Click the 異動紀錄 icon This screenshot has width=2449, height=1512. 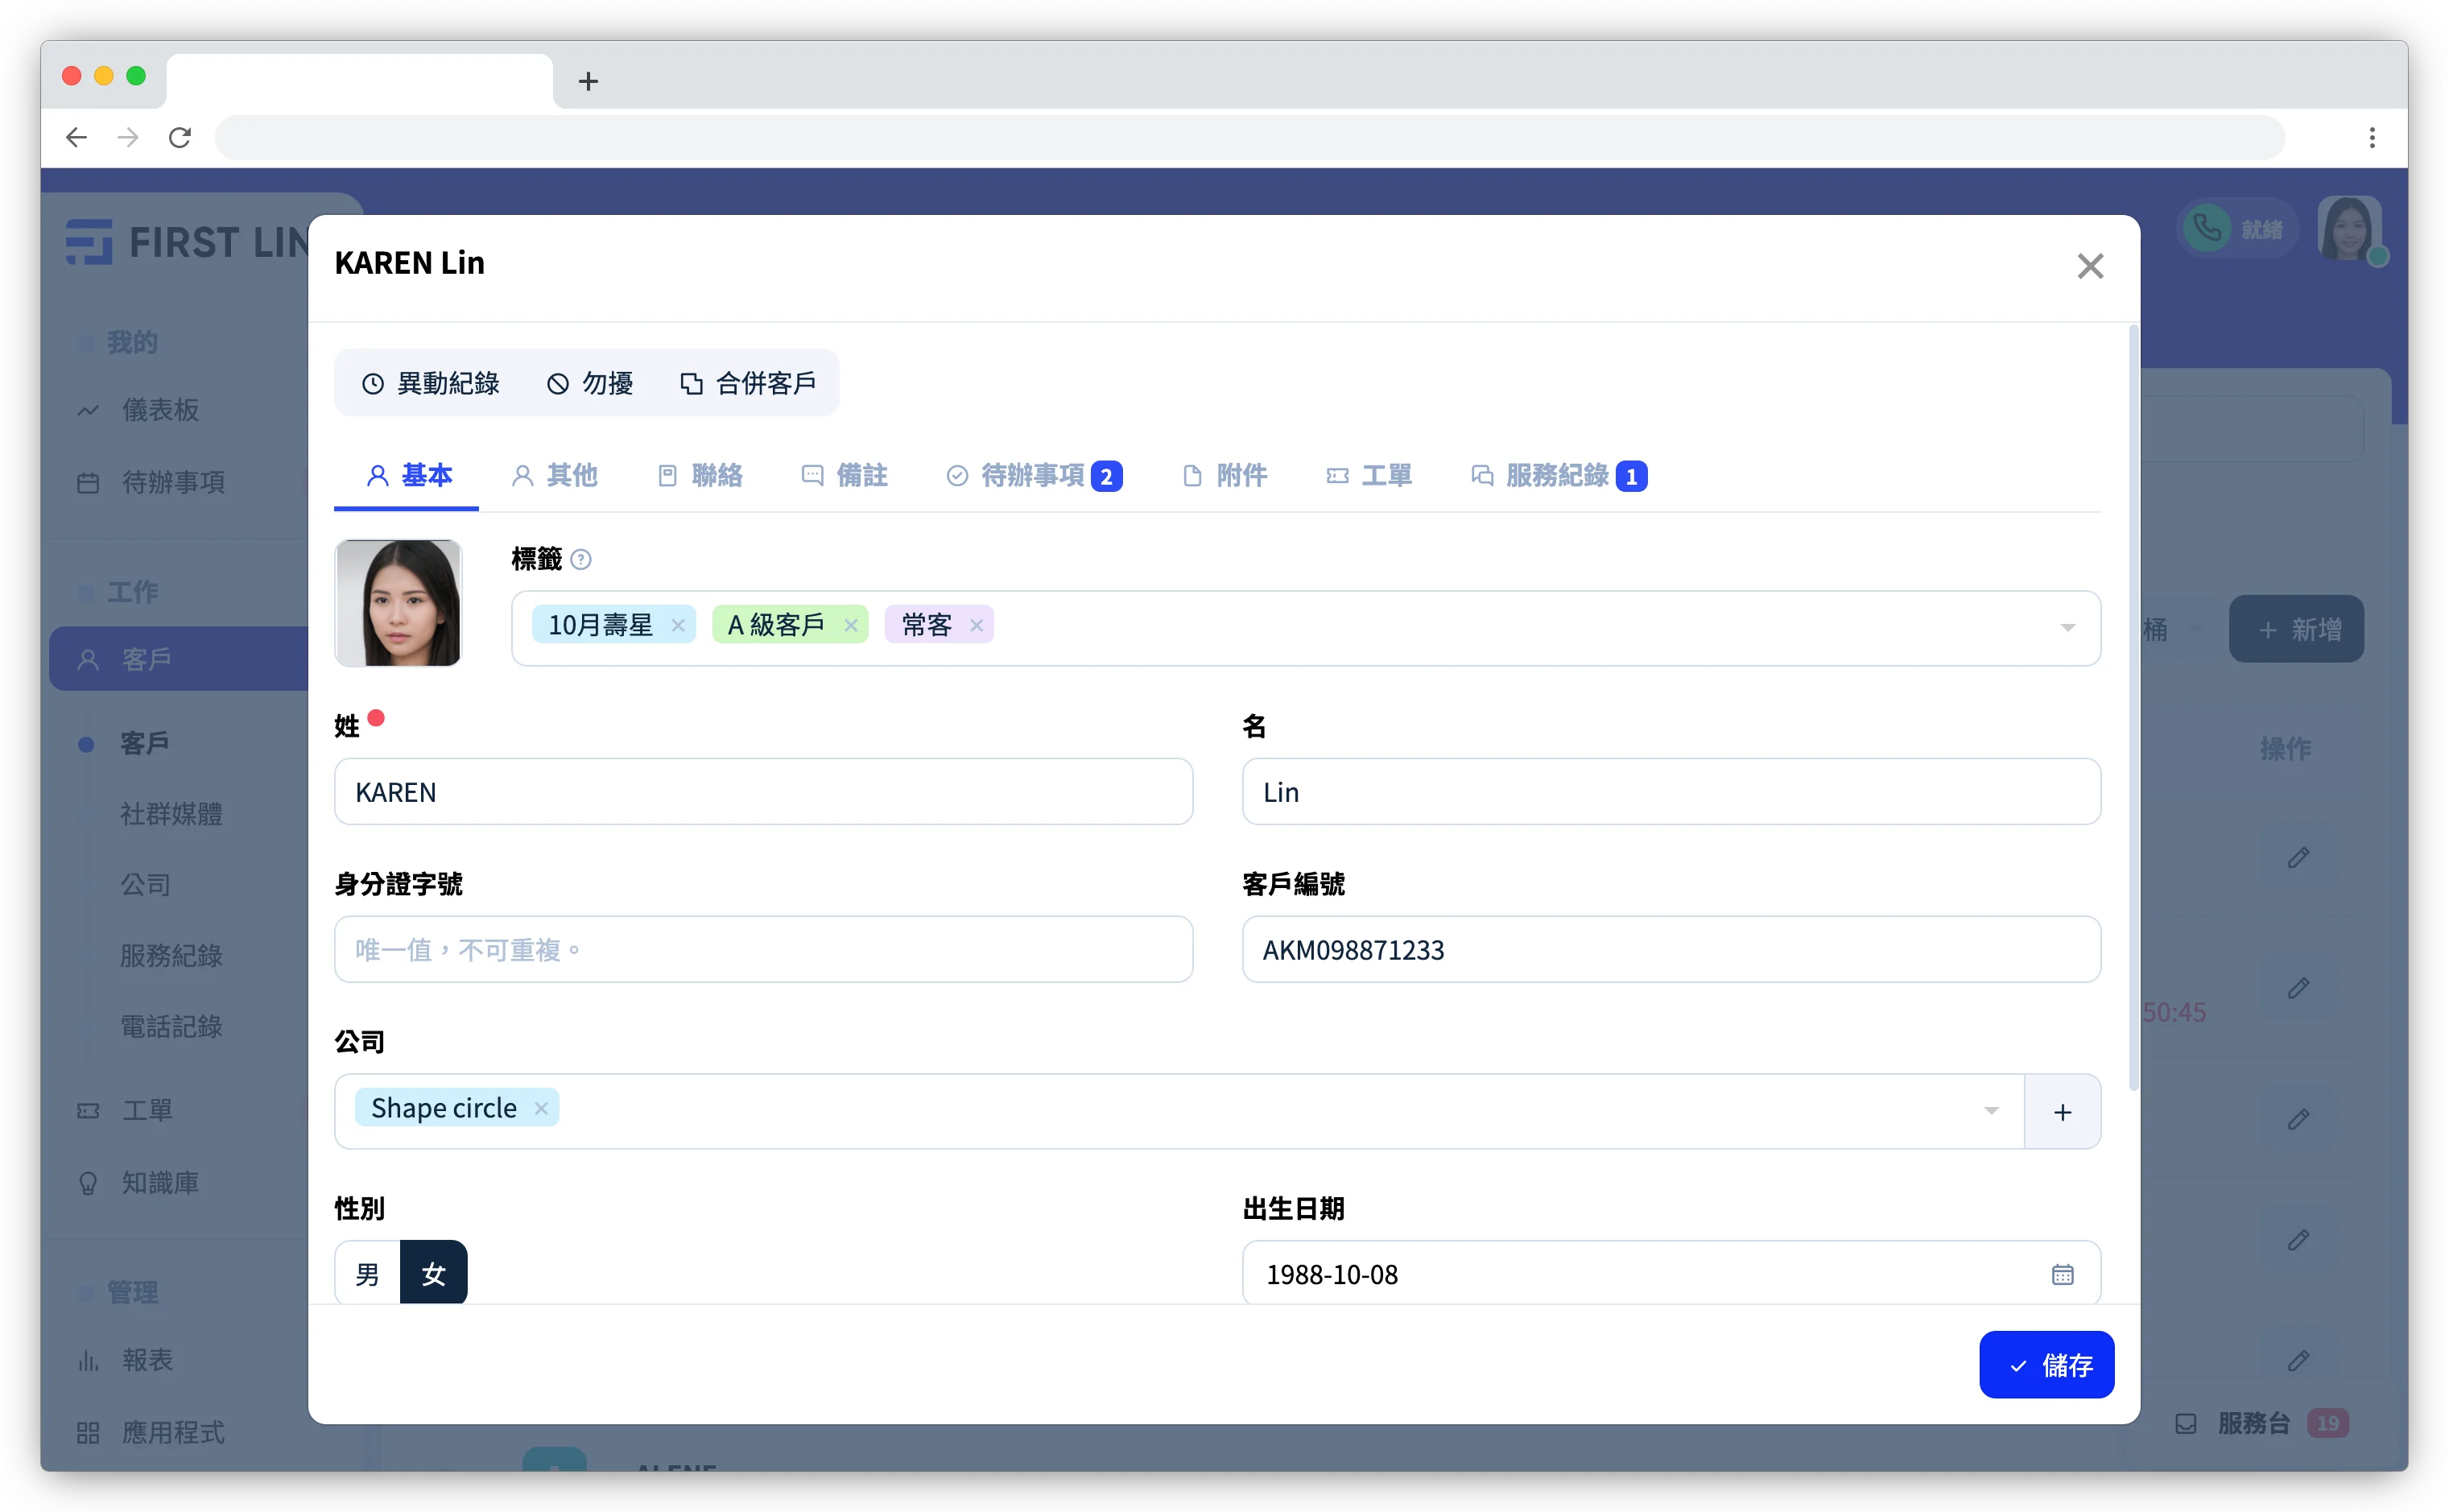click(374, 383)
